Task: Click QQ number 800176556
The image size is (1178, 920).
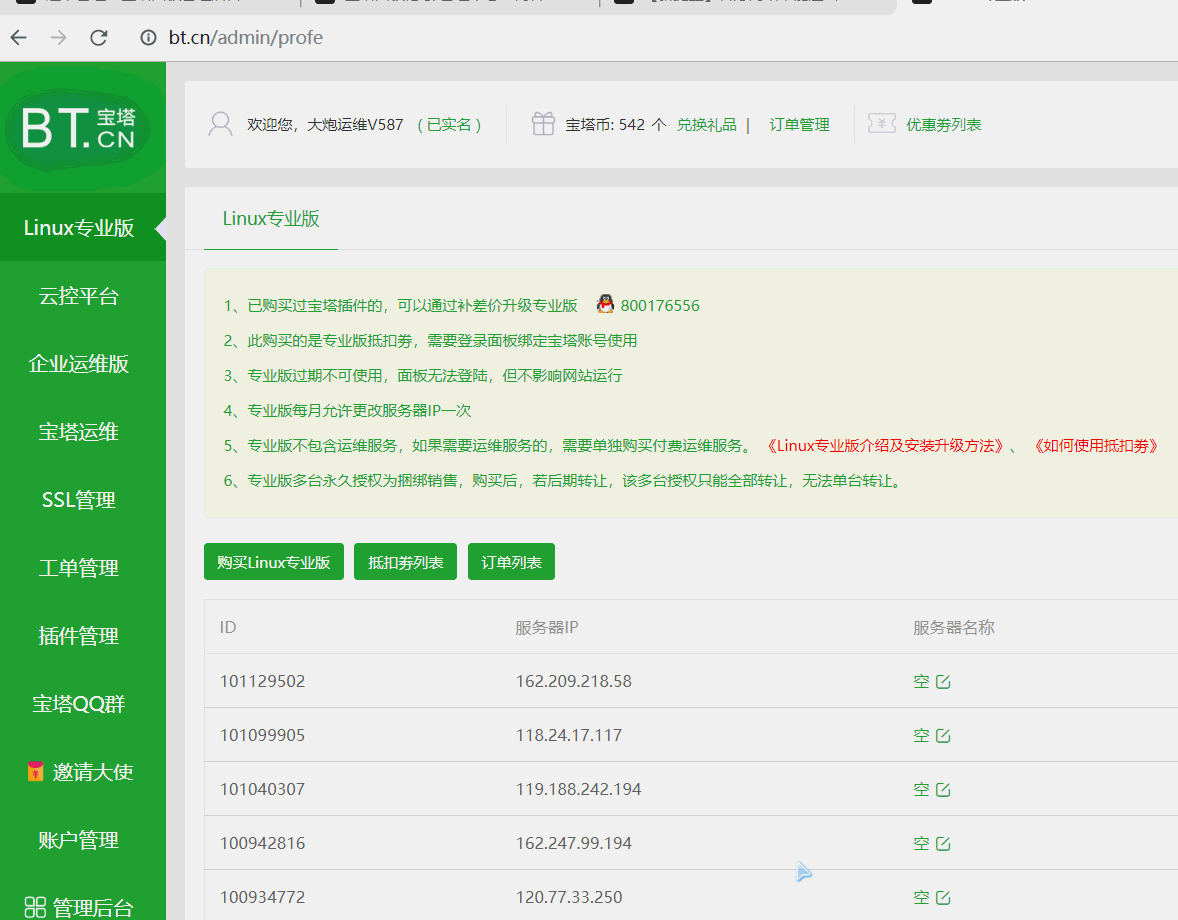Action: [660, 306]
